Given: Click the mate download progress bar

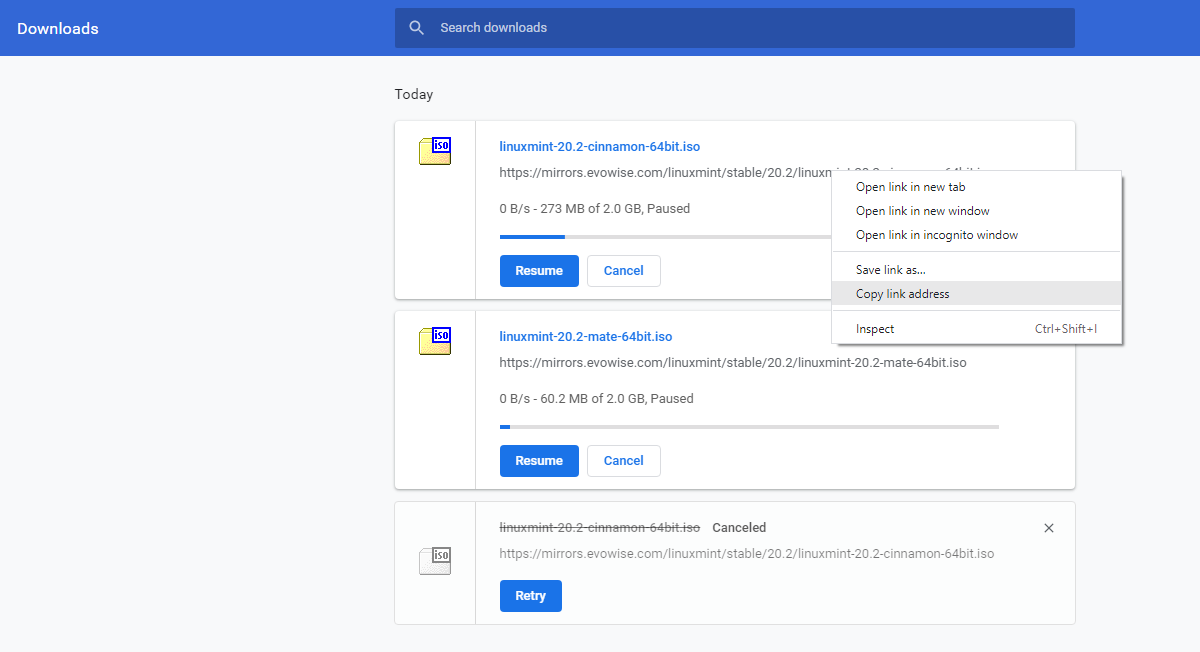Looking at the screenshot, I should [x=748, y=427].
